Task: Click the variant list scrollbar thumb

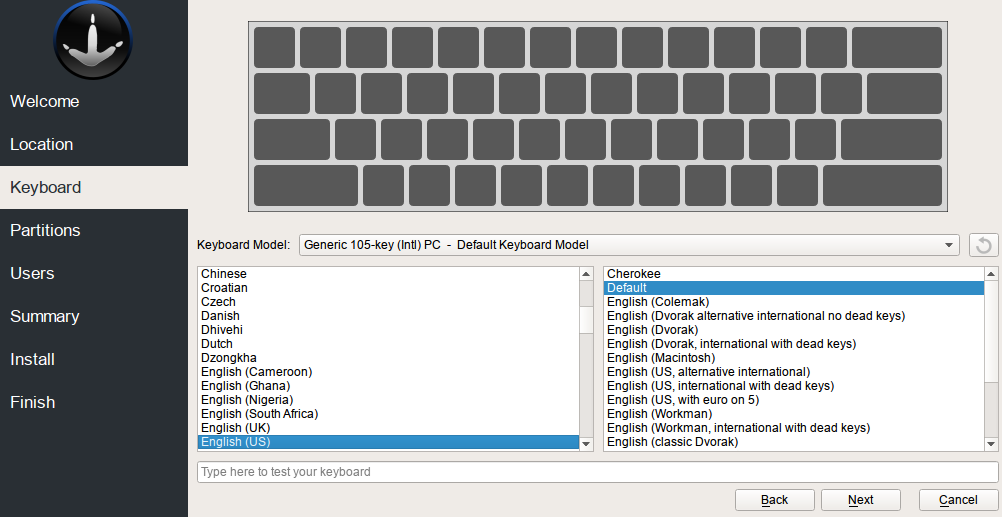Action: click(991, 332)
